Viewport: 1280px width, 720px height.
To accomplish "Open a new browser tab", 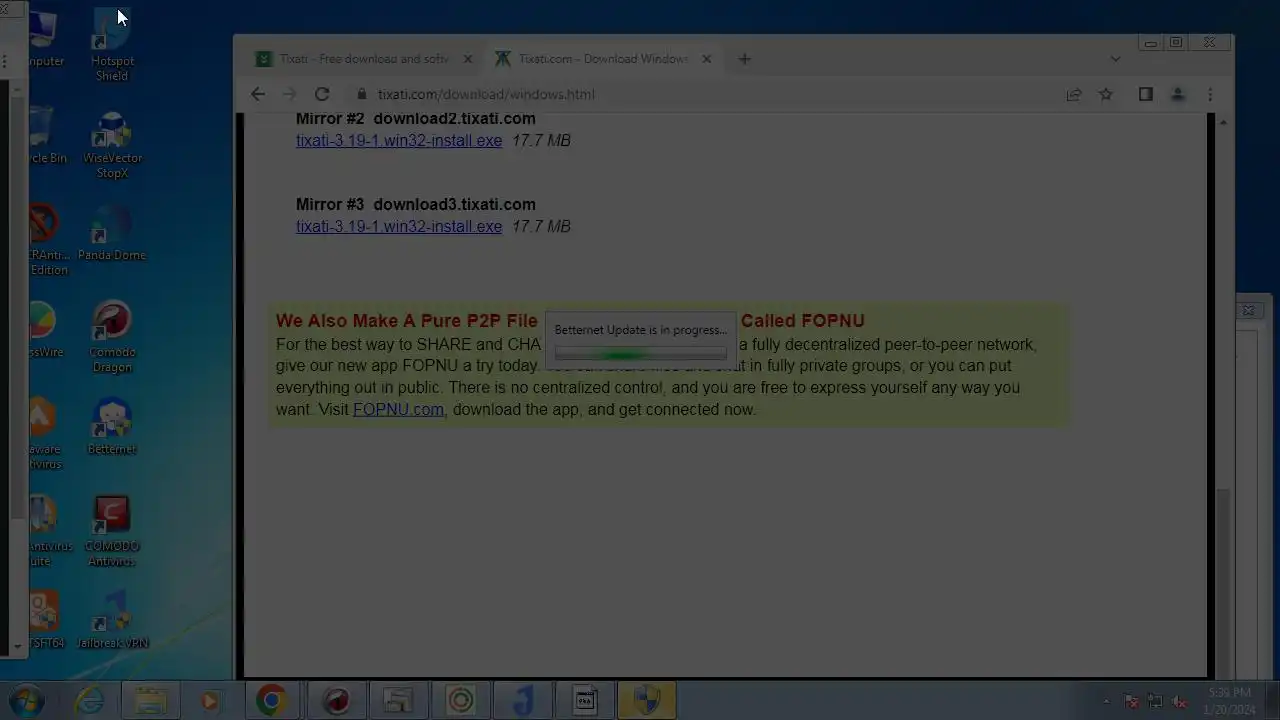I will point(744,59).
